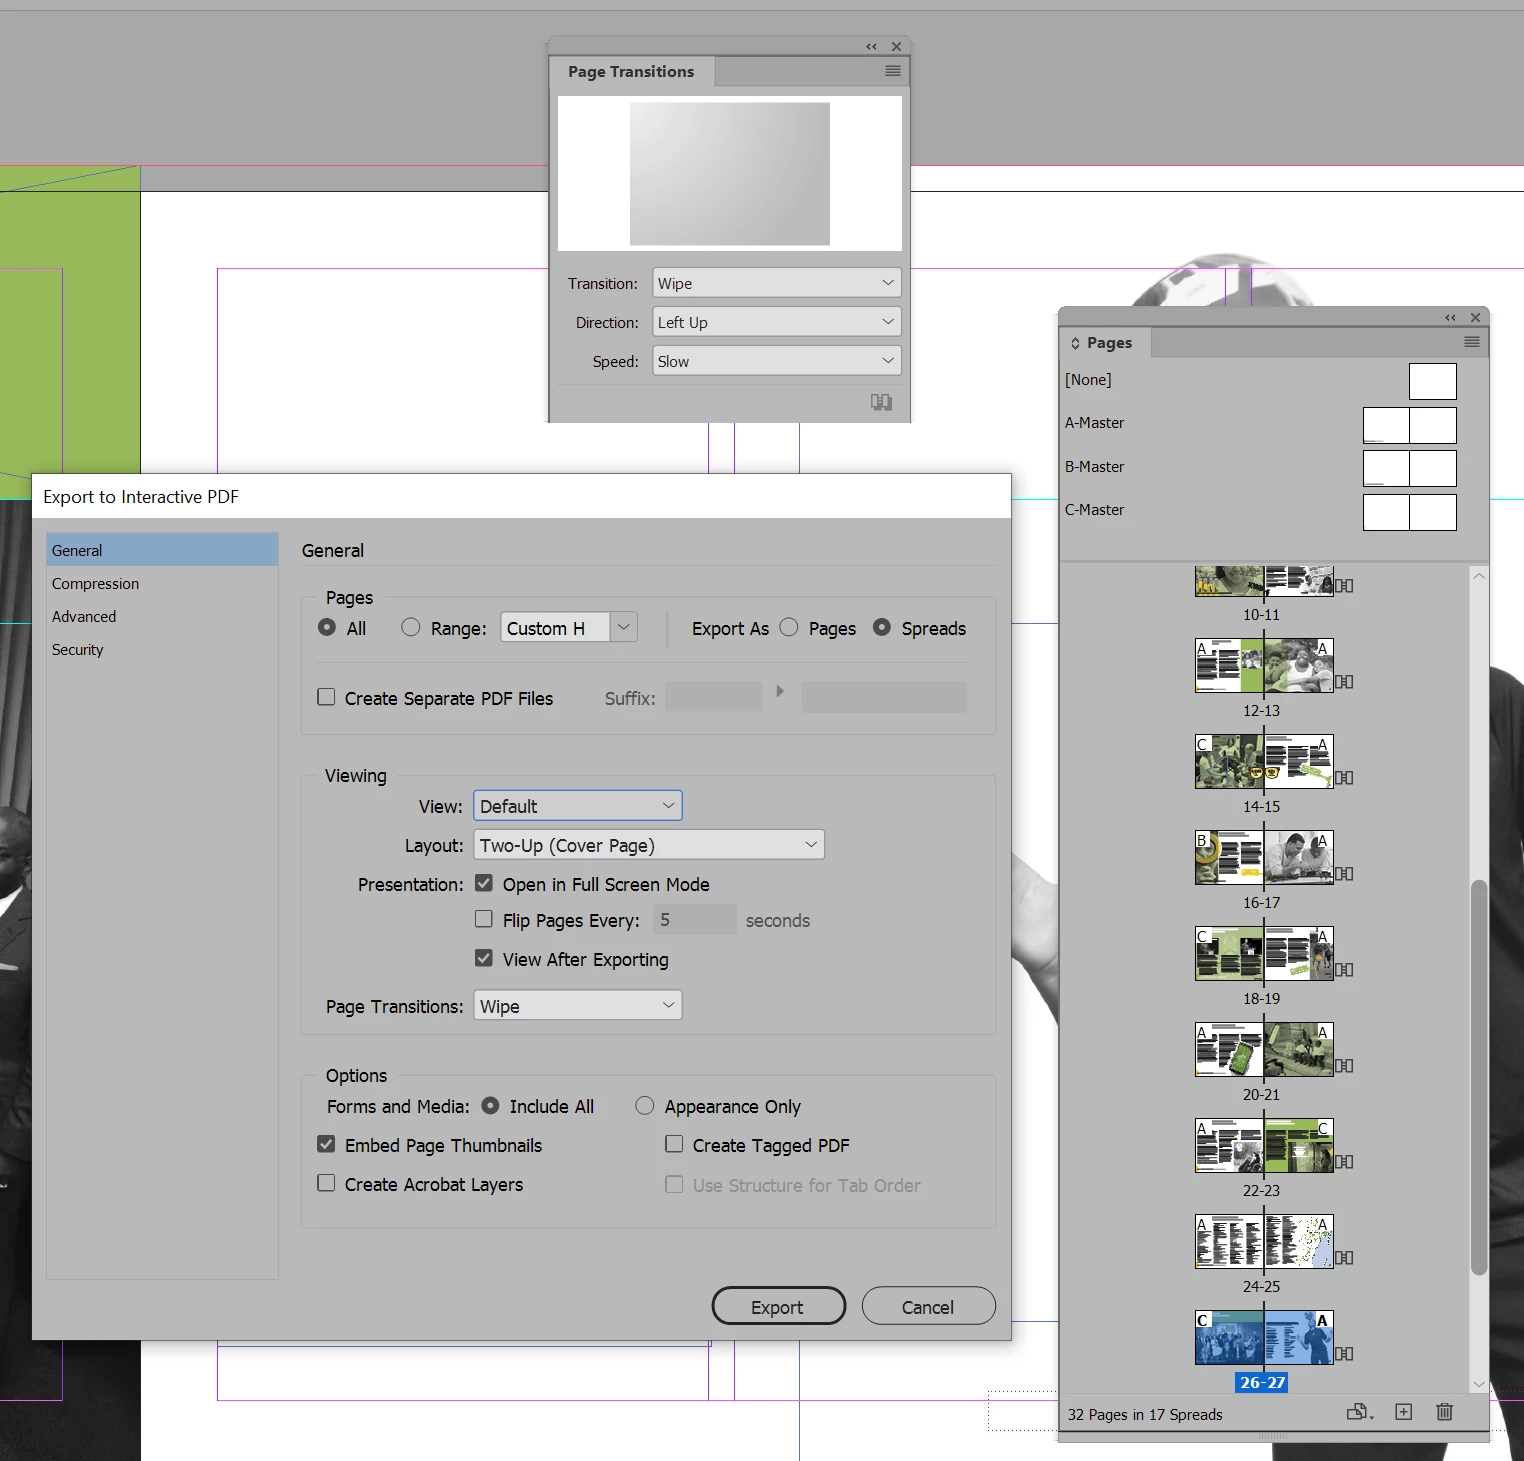Screen dimensions: 1524x1461
Task: Open Page Transitions panel menu
Action: click(x=893, y=71)
